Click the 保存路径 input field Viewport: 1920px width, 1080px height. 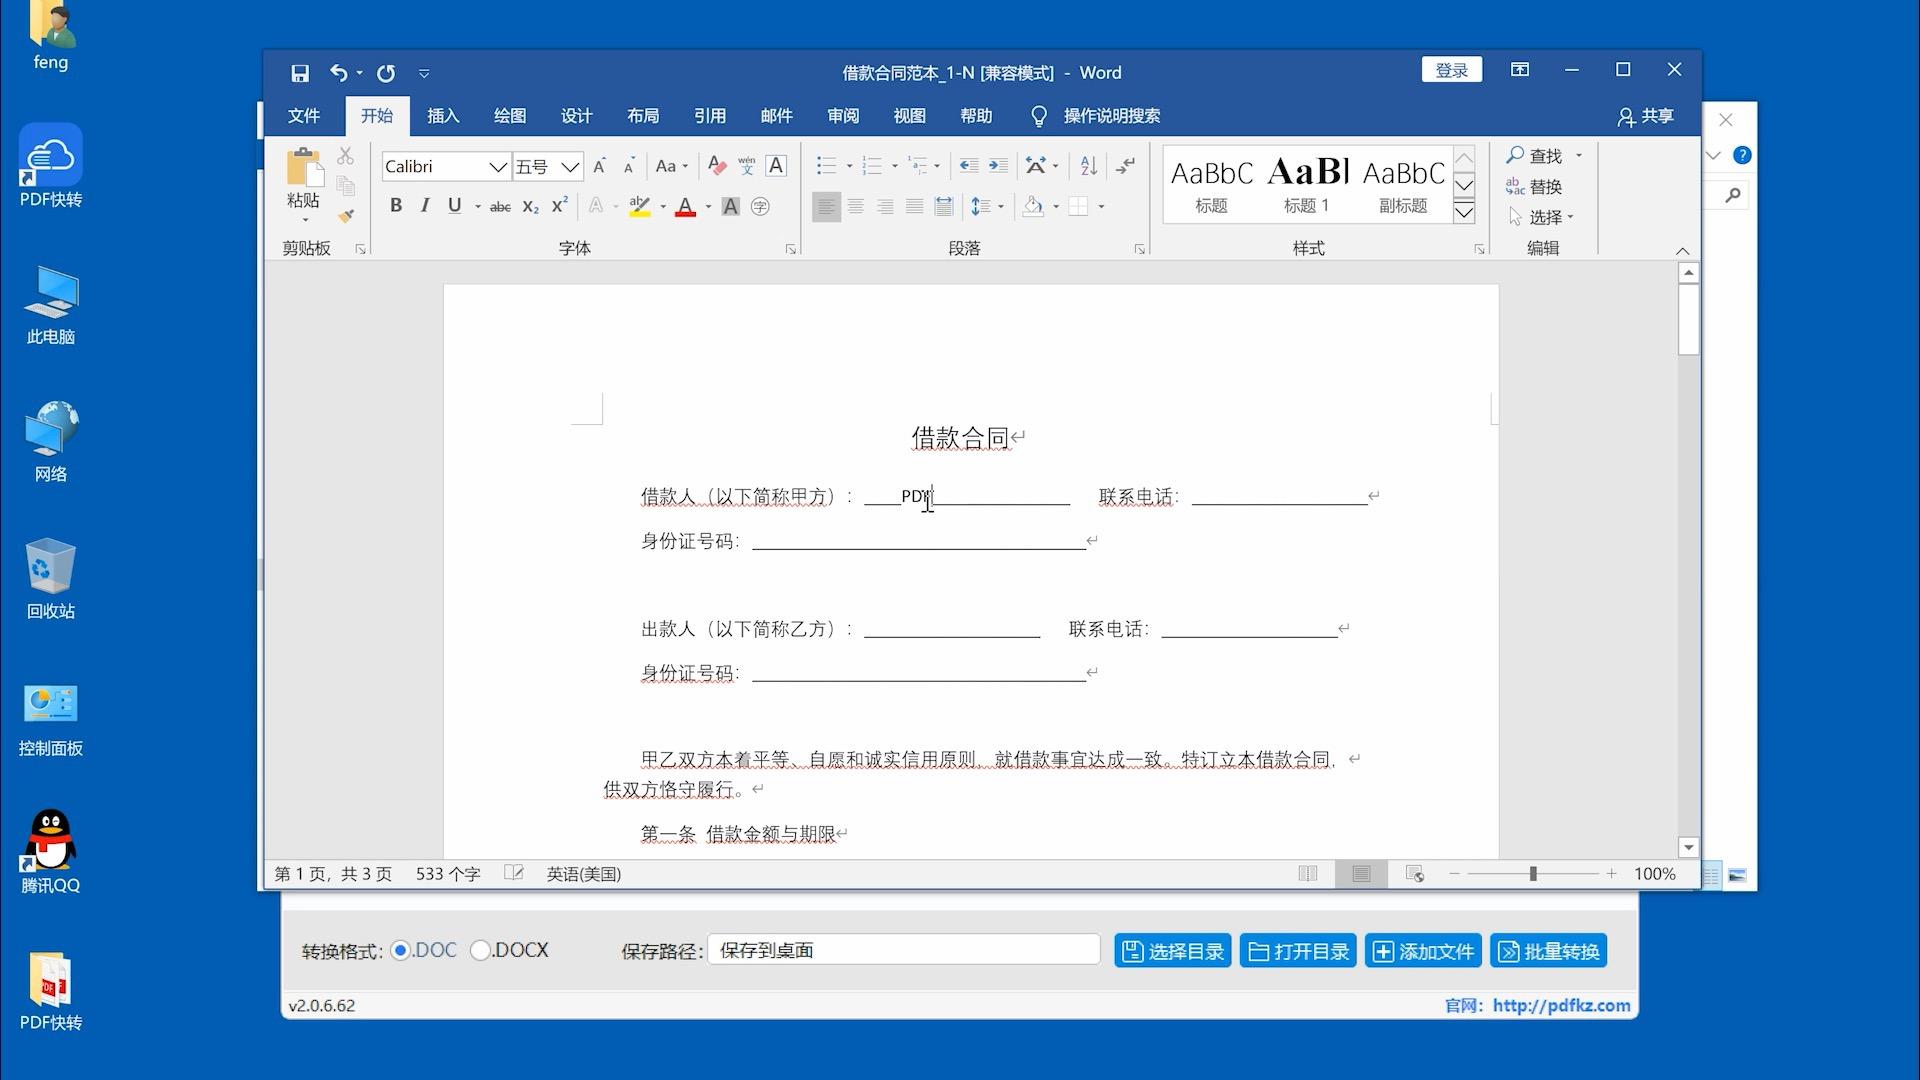[904, 950]
